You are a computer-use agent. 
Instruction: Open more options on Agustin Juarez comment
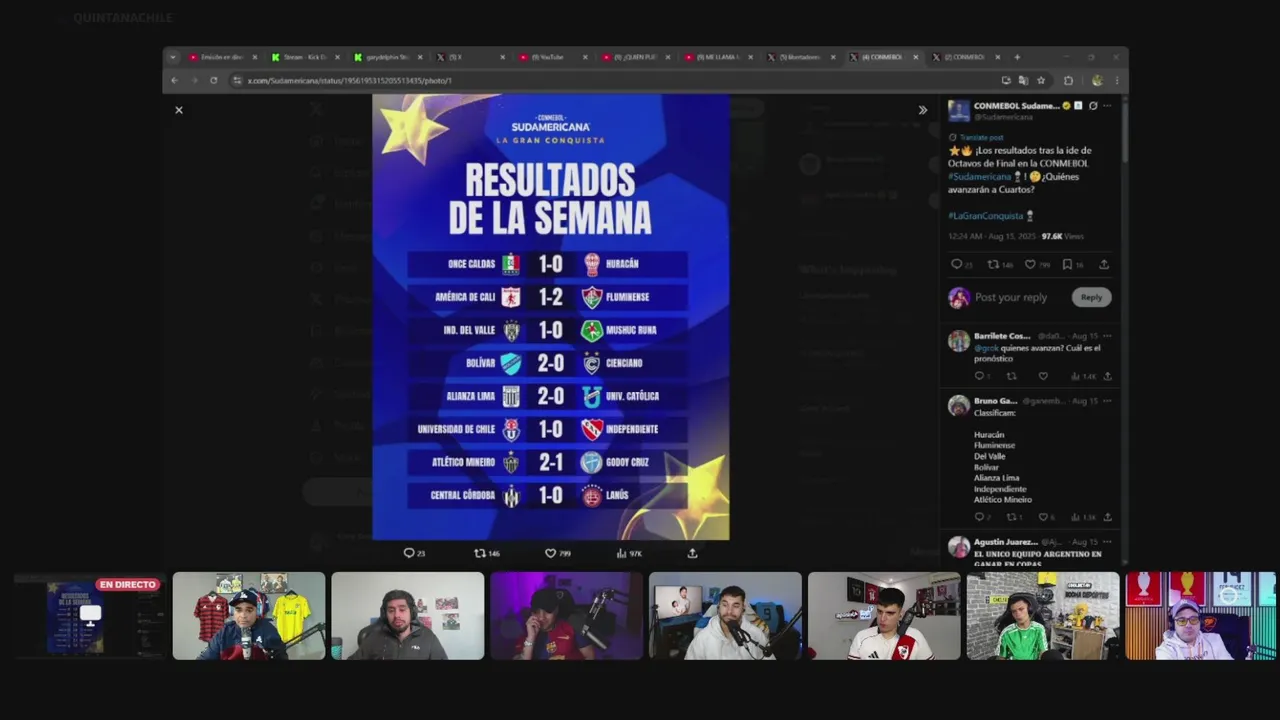[x=1107, y=542]
